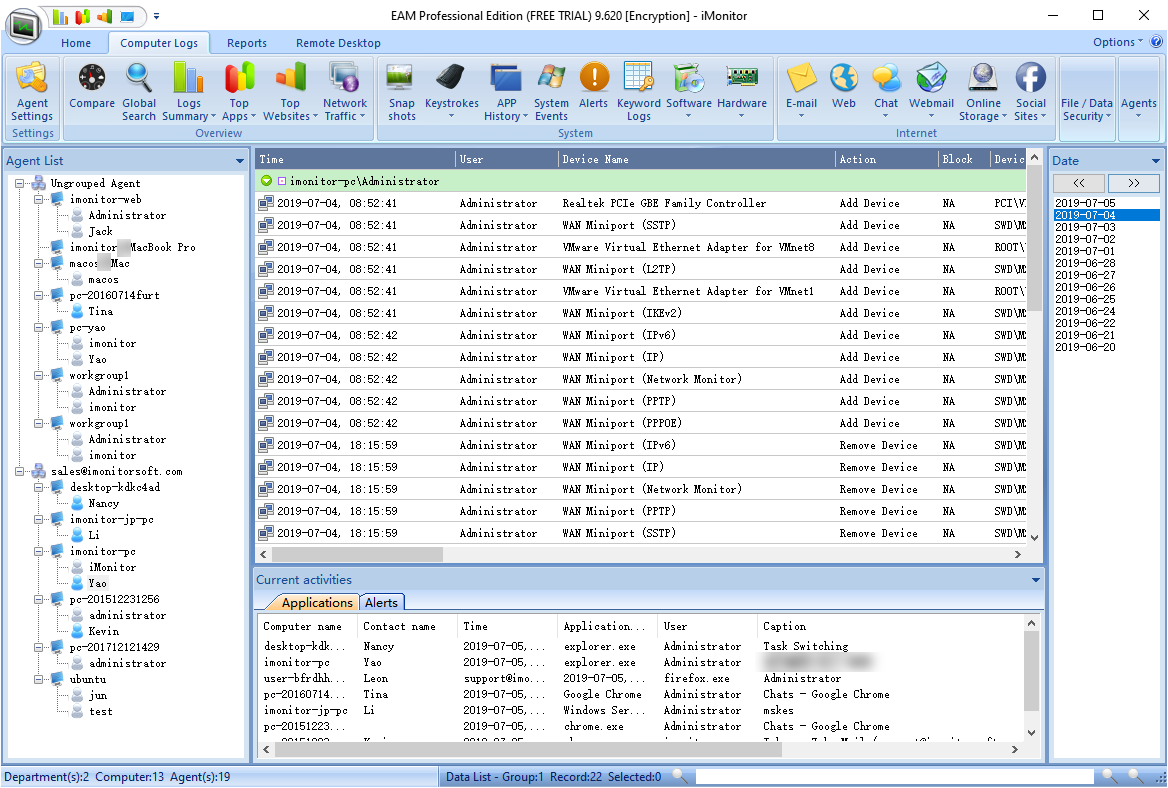Screen dimensions: 1168x788
Task: Open Keyword Logs
Action: [x=638, y=92]
